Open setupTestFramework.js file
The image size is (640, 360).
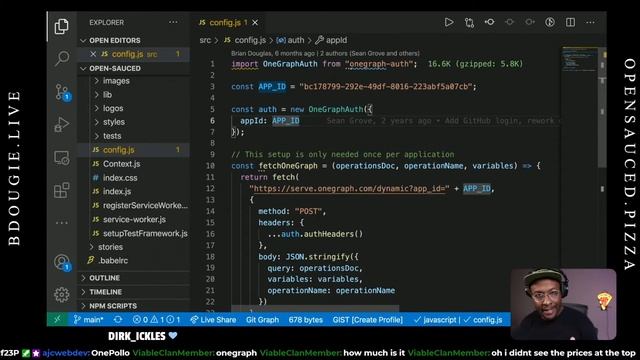[x=145, y=233]
